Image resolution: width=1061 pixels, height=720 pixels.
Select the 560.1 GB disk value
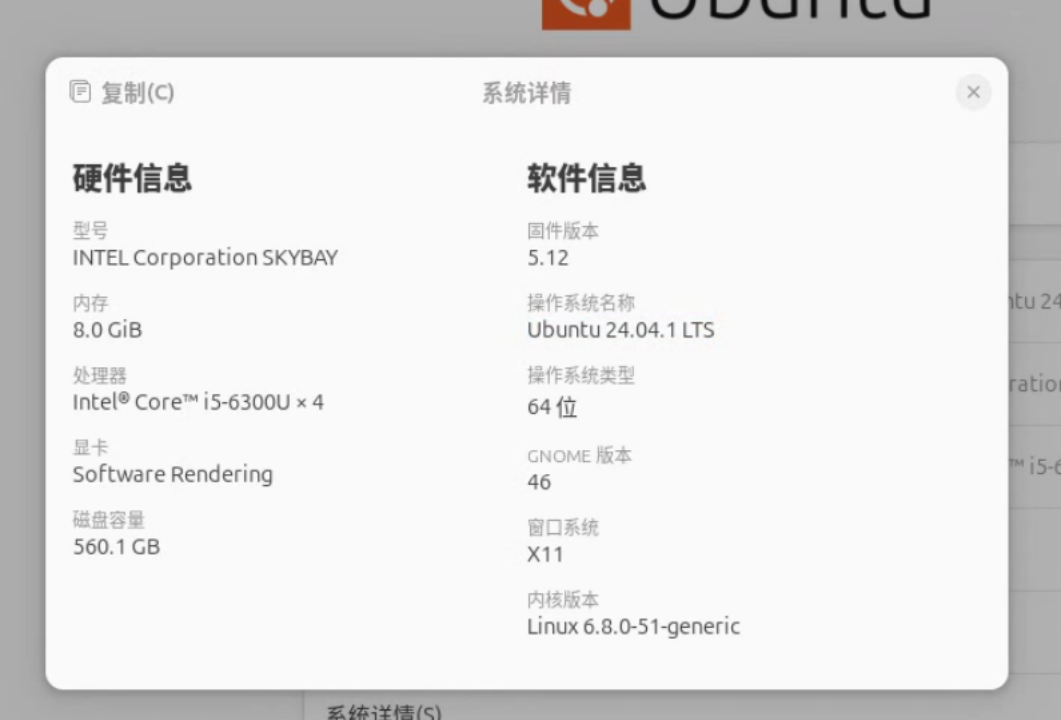pyautogui.click(x=116, y=547)
